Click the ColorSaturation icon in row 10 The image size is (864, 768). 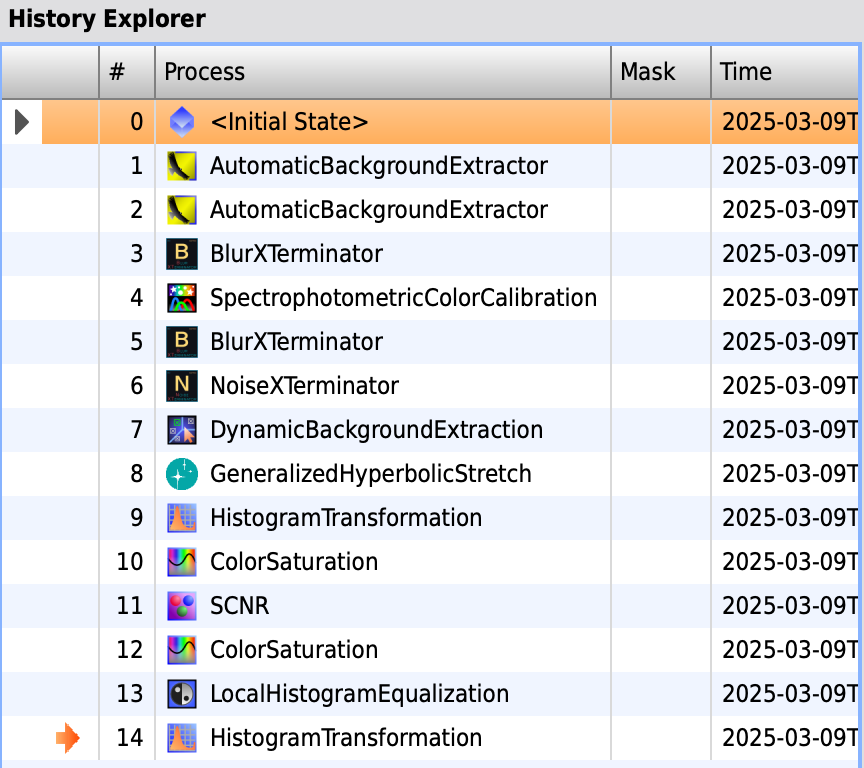point(182,562)
